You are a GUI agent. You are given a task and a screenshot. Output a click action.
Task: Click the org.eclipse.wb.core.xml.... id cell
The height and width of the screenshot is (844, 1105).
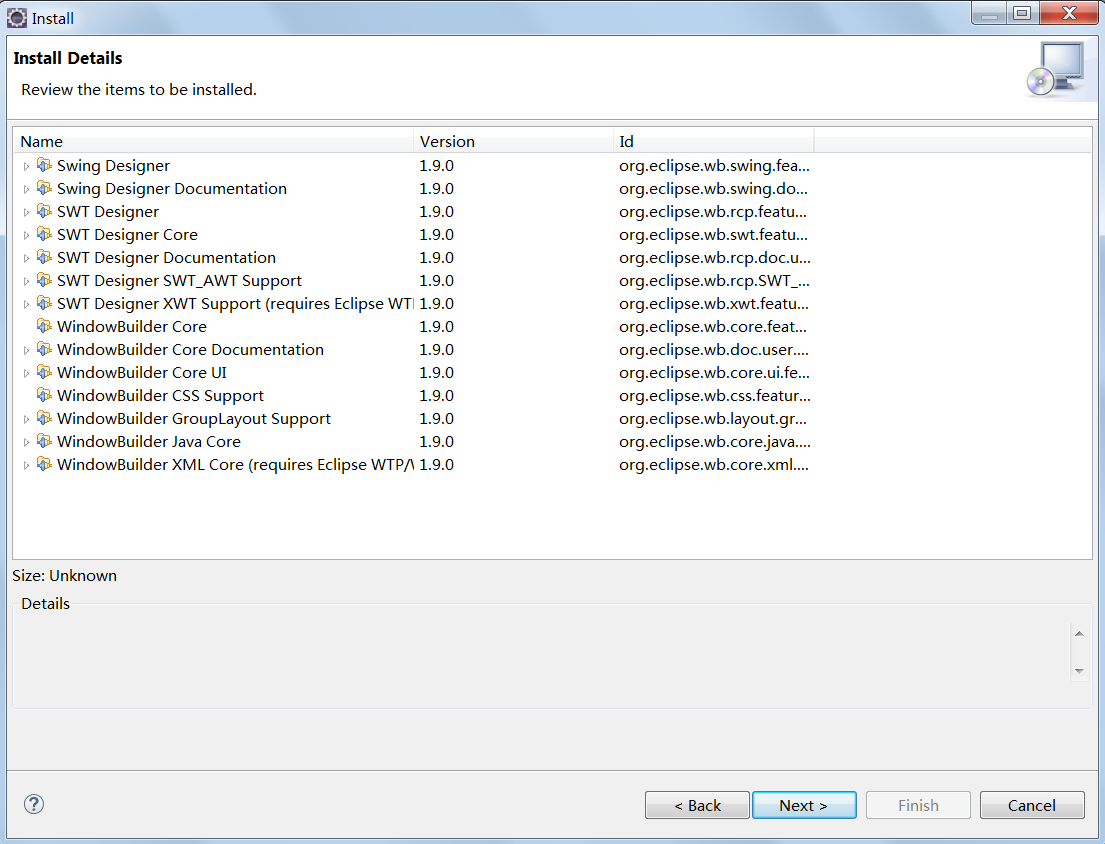(713, 464)
